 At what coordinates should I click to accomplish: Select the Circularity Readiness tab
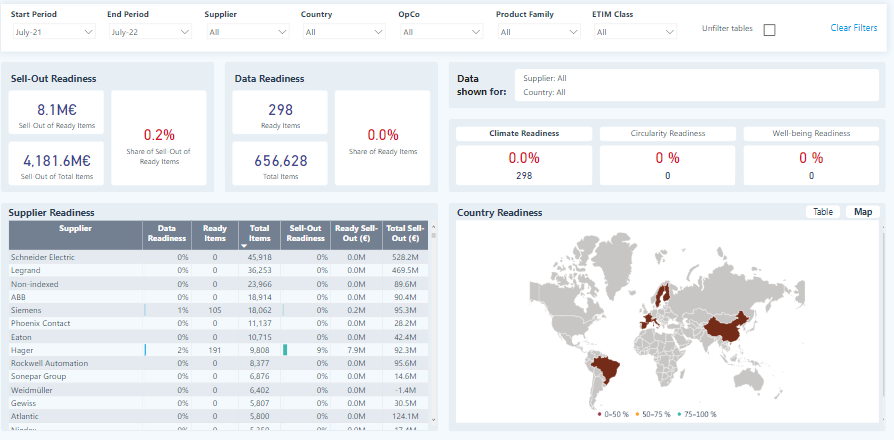coord(668,133)
